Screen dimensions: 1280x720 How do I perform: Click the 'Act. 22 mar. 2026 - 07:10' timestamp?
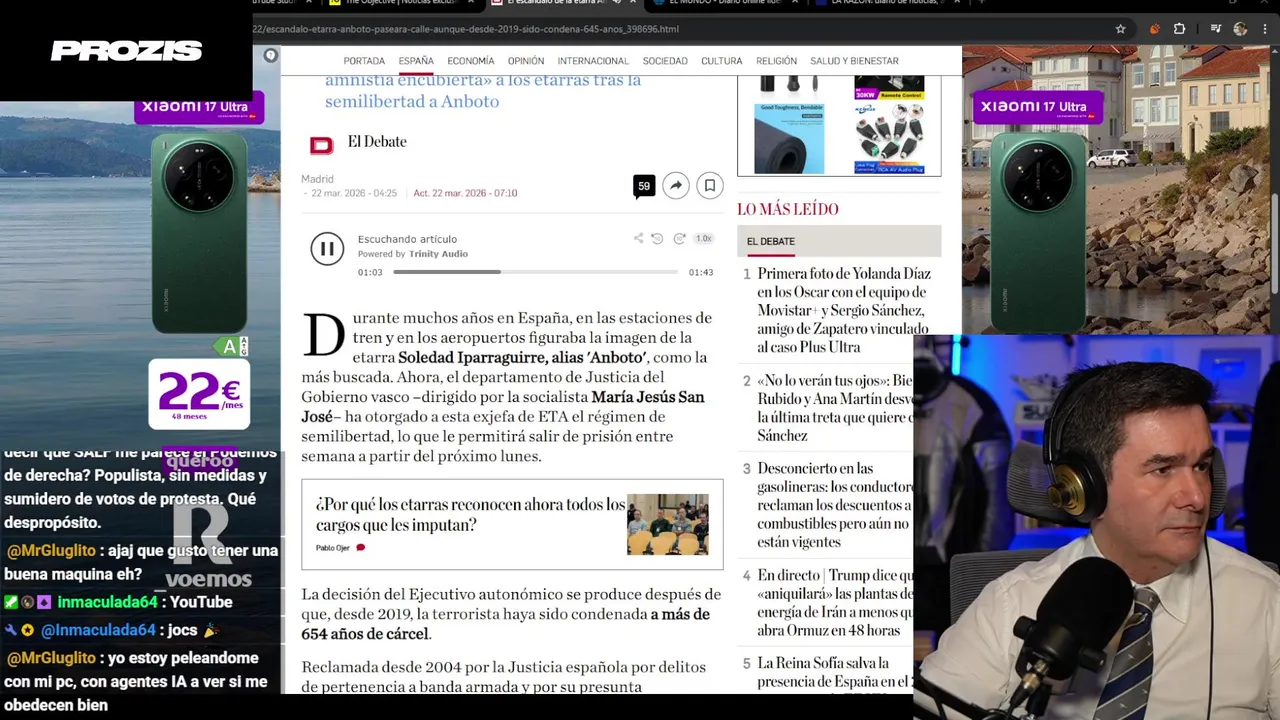[x=465, y=193]
